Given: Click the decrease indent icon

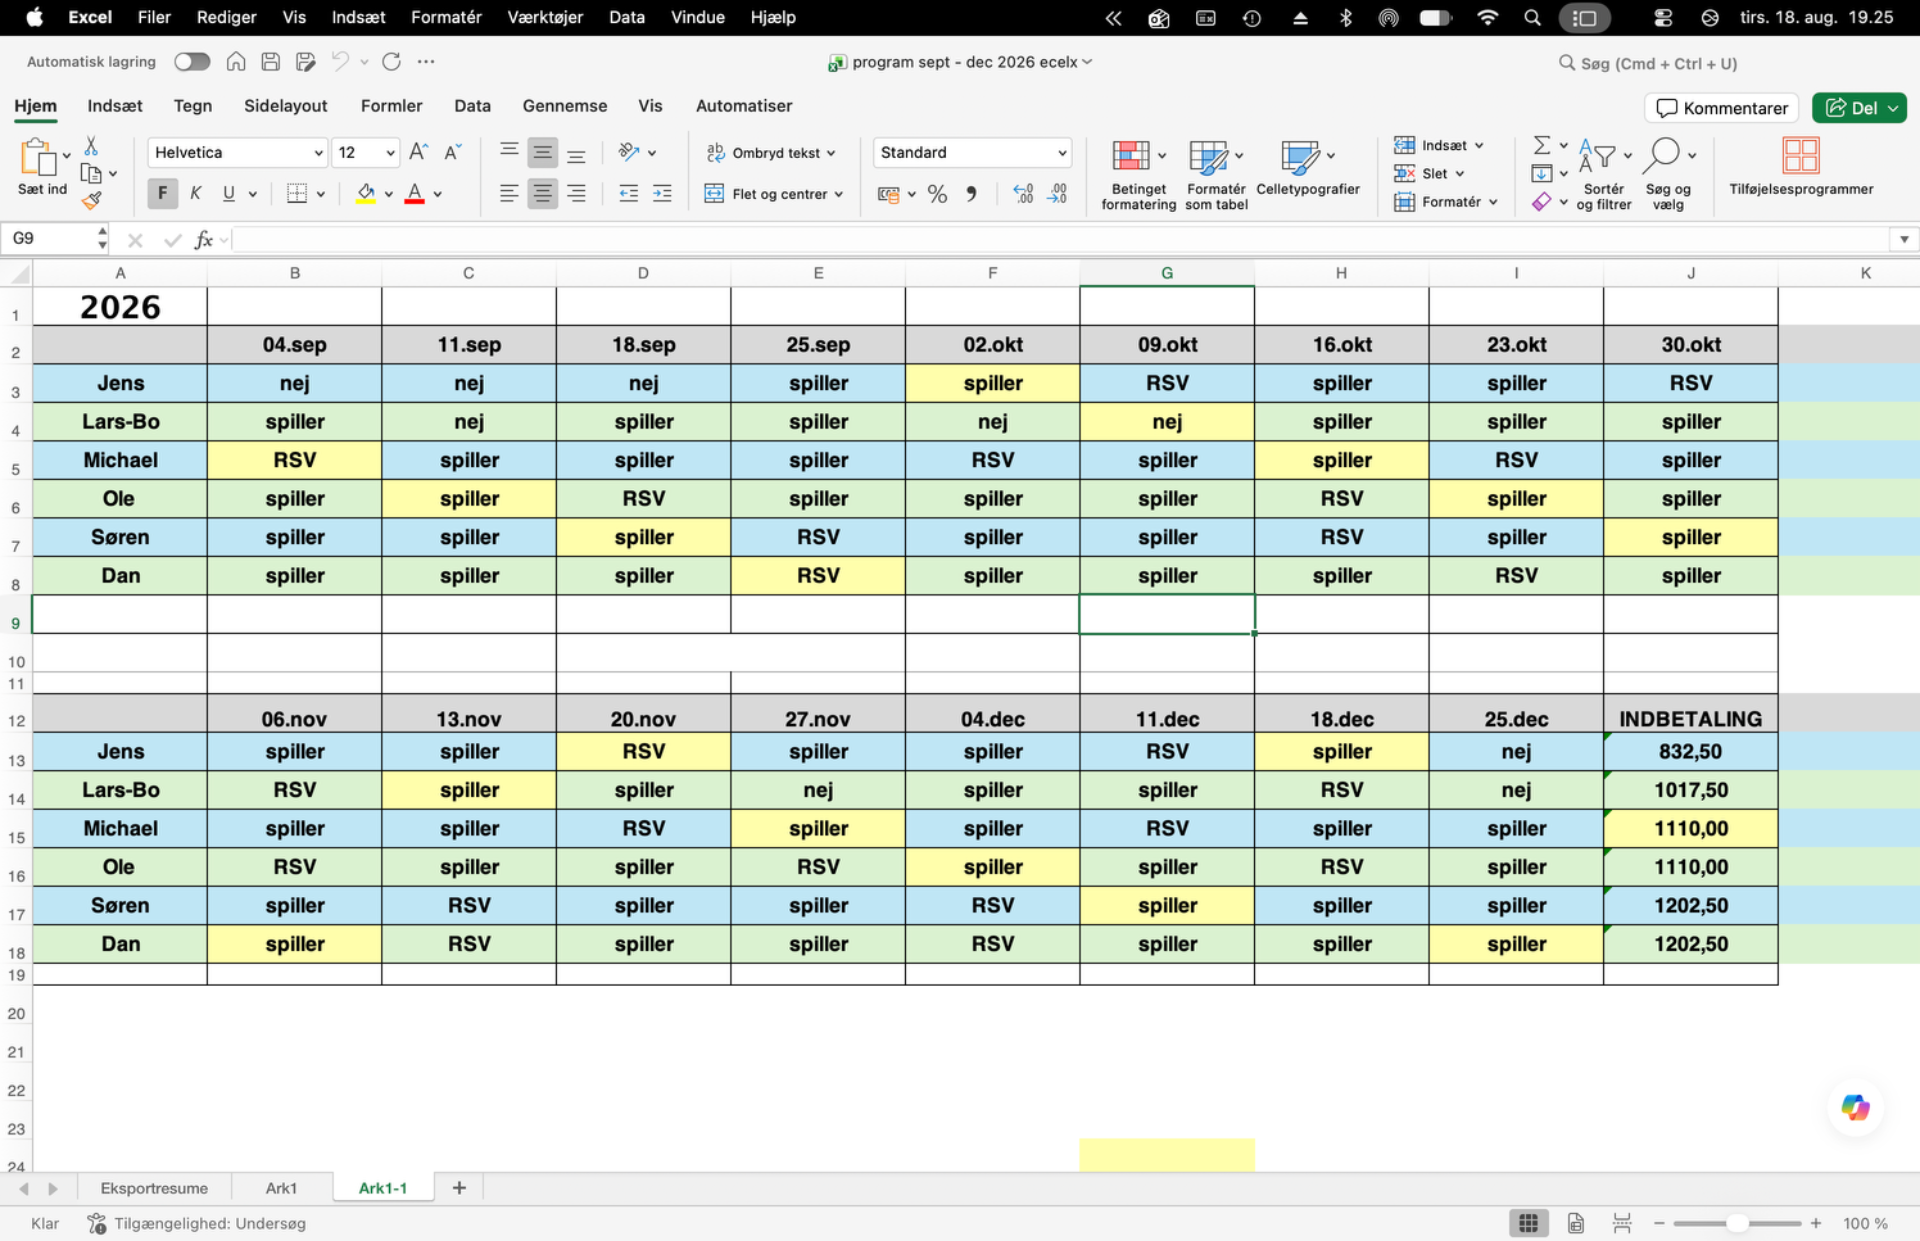Looking at the screenshot, I should click(628, 193).
